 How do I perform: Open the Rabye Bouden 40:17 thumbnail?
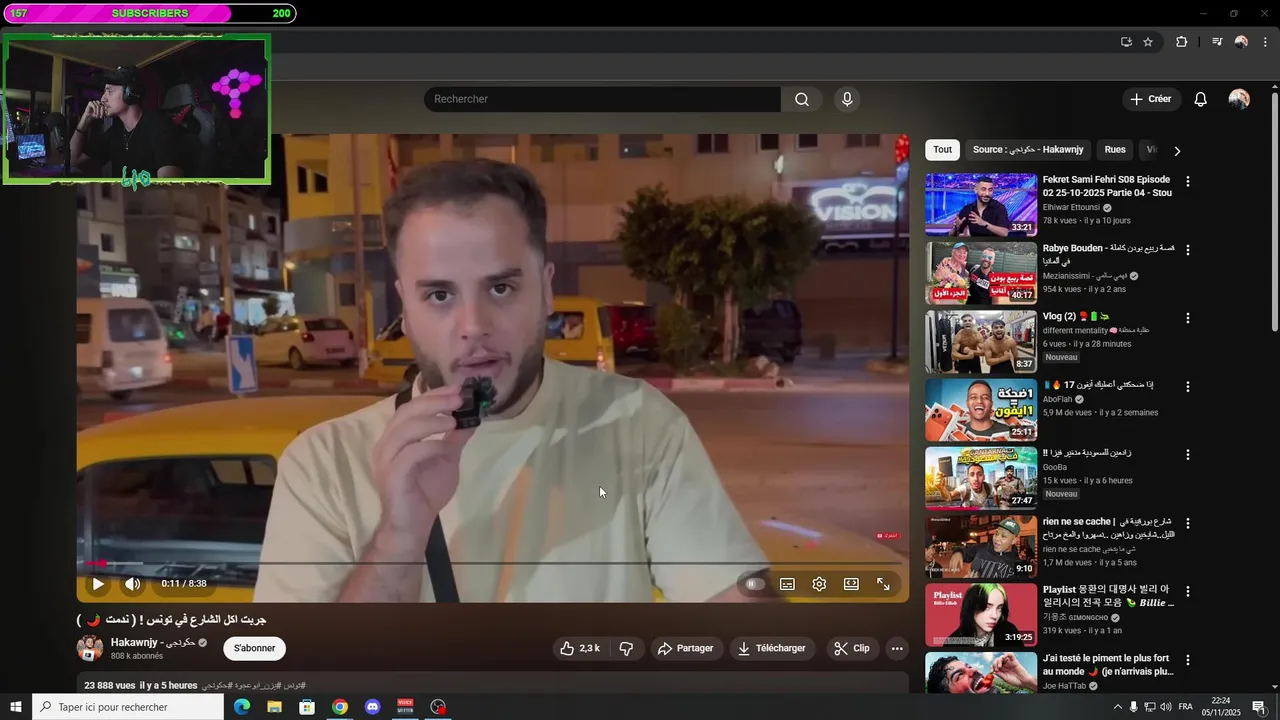pos(981,272)
